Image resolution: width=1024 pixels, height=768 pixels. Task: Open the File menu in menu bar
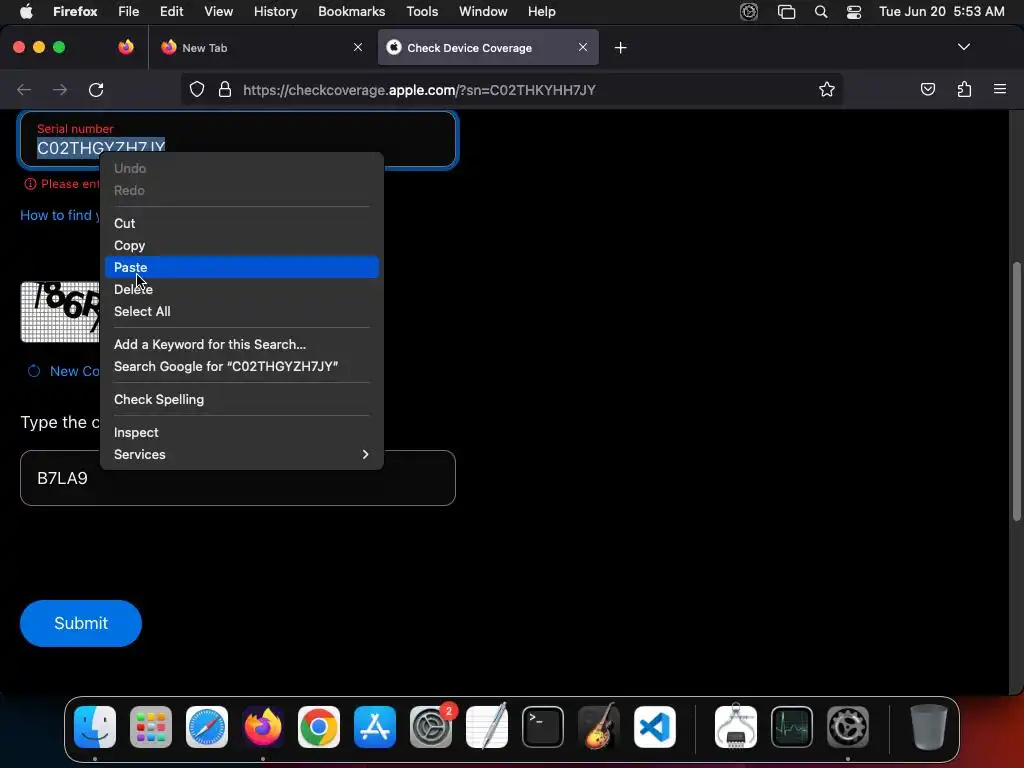pos(129,12)
